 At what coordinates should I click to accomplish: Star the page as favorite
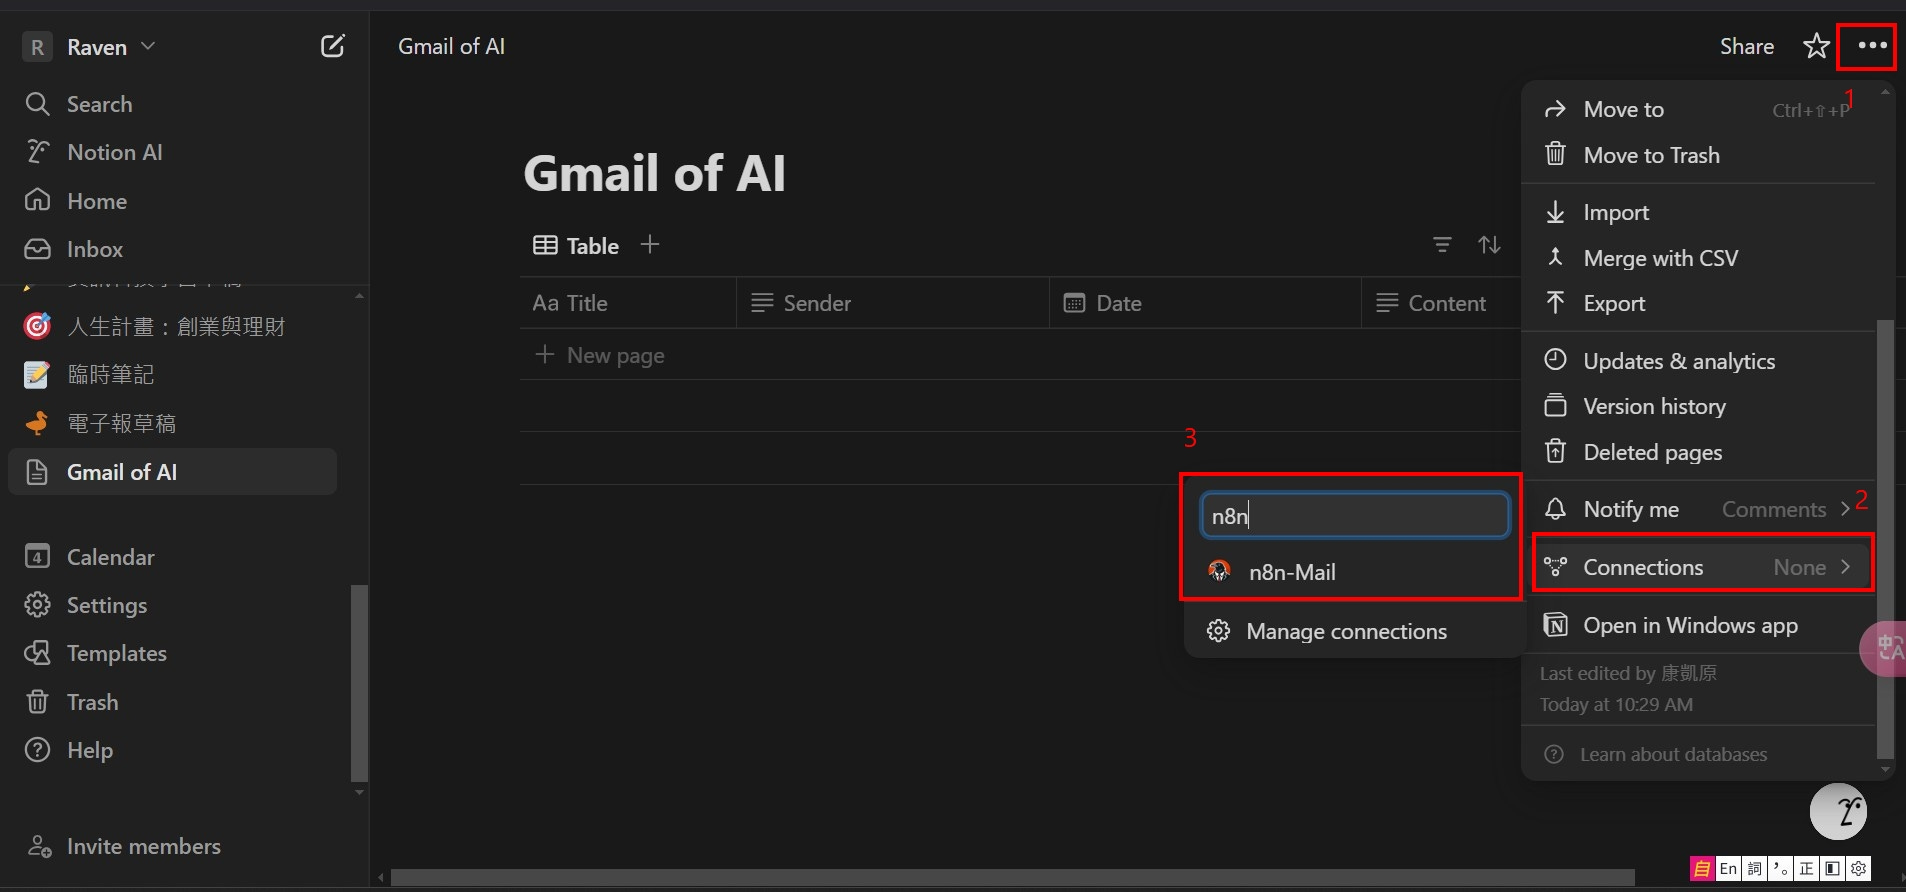click(1816, 46)
